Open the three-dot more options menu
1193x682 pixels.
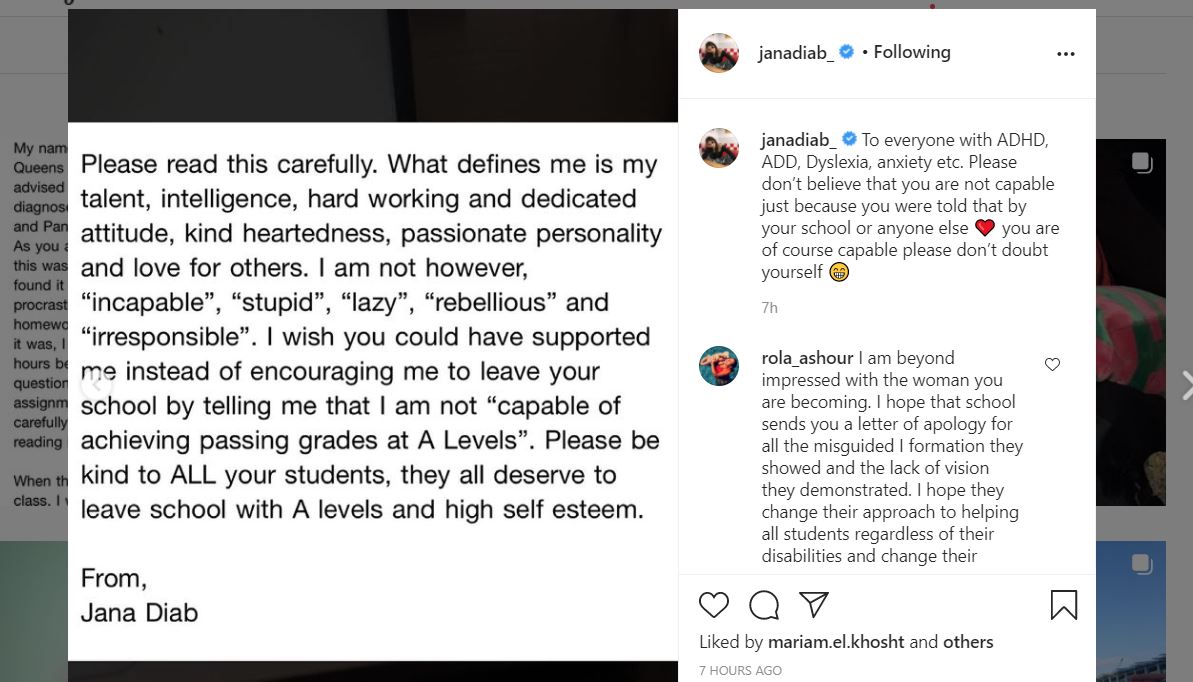(1065, 54)
